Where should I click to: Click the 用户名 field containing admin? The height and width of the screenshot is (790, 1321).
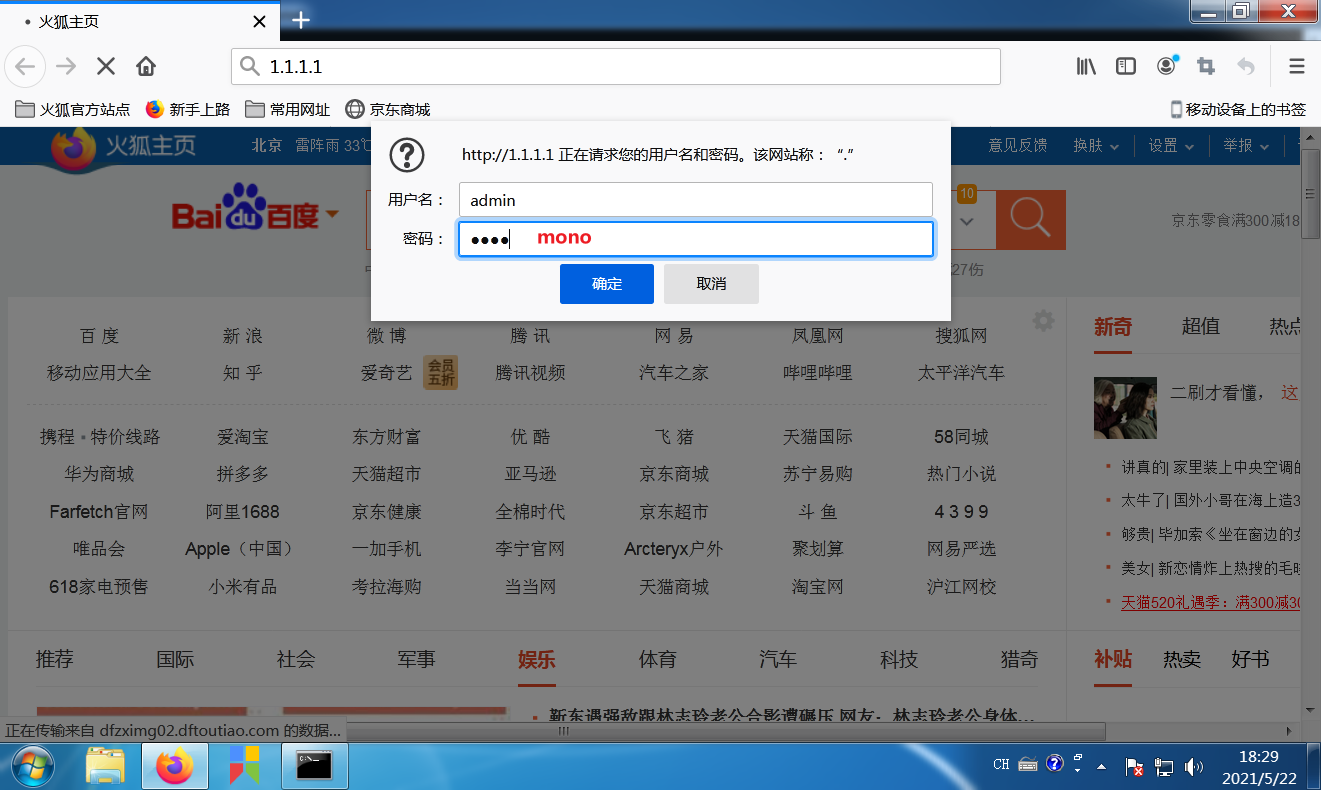click(x=696, y=200)
